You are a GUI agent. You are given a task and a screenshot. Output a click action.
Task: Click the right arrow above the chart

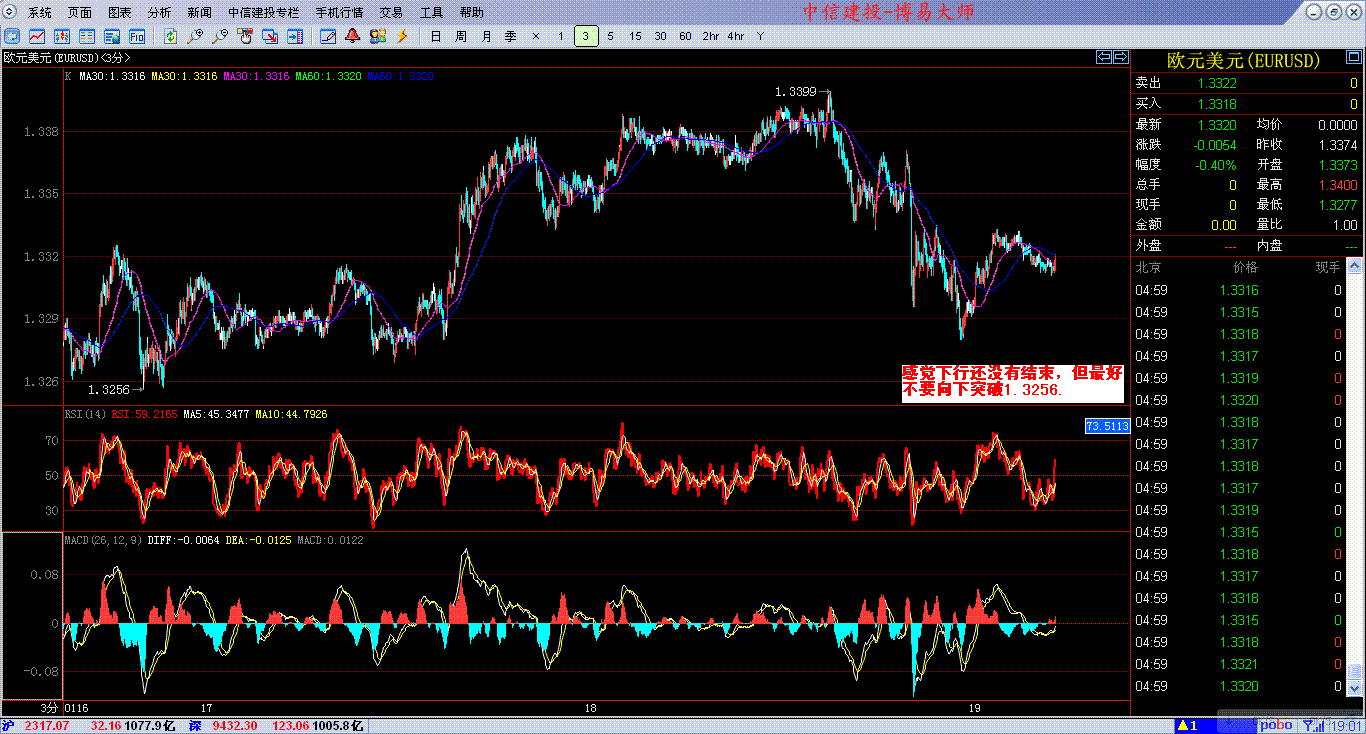coord(1121,57)
